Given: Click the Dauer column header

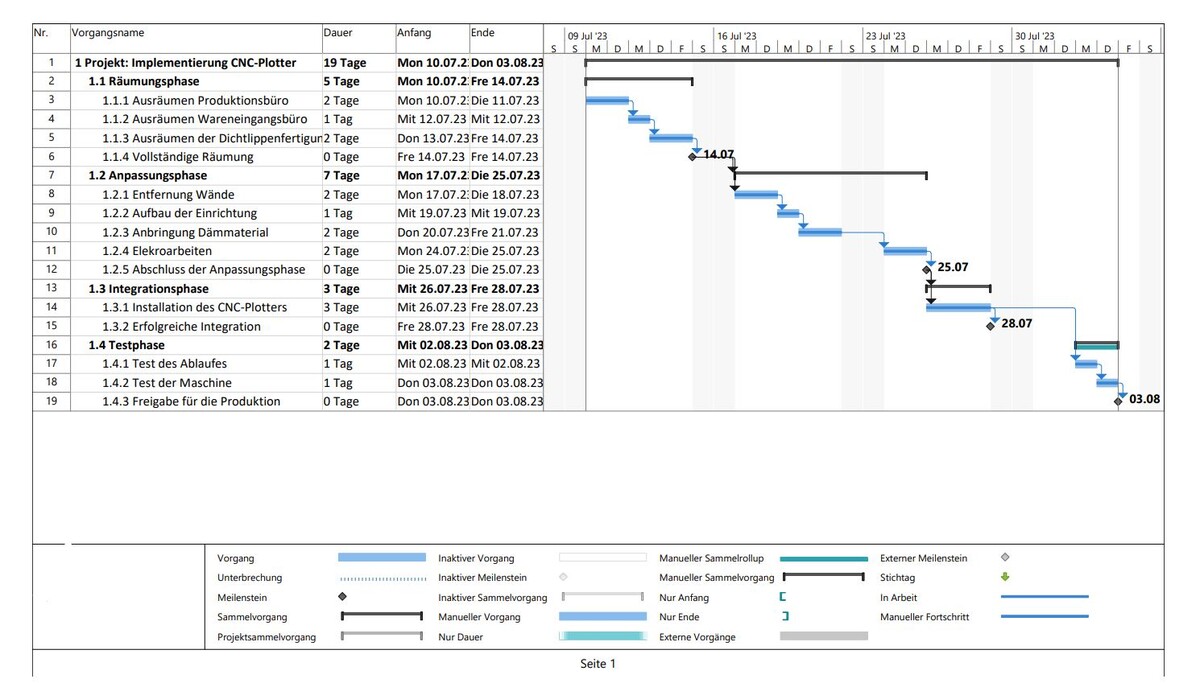Looking at the screenshot, I should point(338,33).
